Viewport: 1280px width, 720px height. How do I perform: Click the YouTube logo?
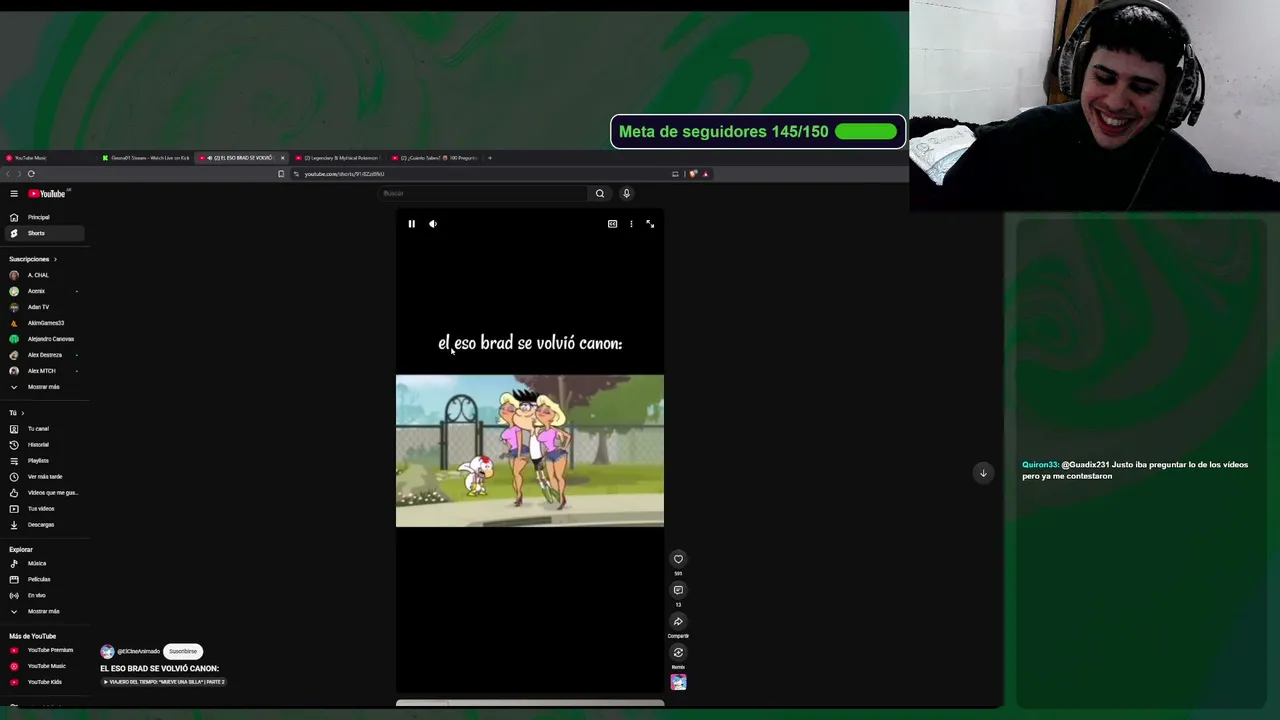pos(47,194)
